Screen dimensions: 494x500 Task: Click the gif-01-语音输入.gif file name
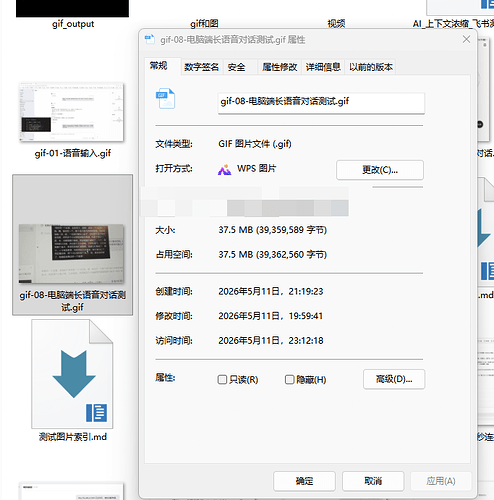[x=73, y=153]
